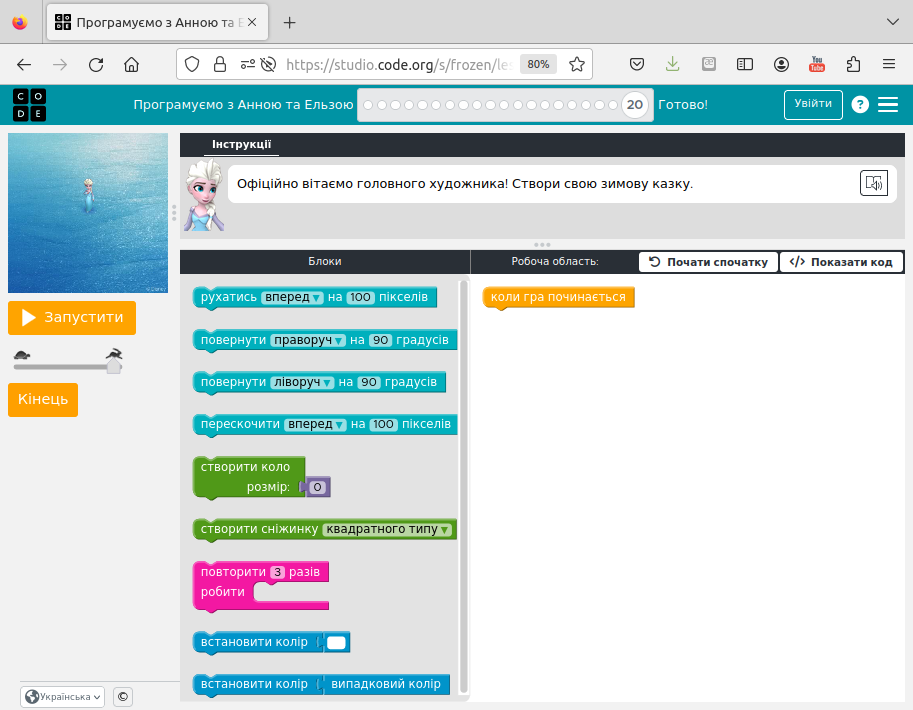The height and width of the screenshot is (710, 913).
Task: Bookmark this page with the star
Action: tap(576, 64)
